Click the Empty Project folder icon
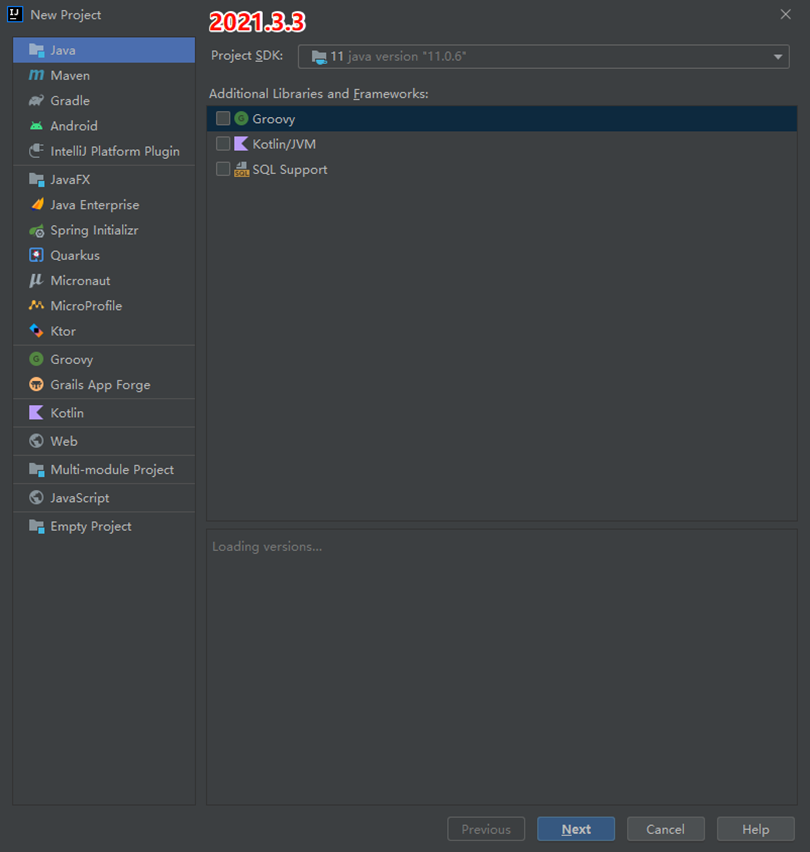The width and height of the screenshot is (810, 852). [x=36, y=526]
